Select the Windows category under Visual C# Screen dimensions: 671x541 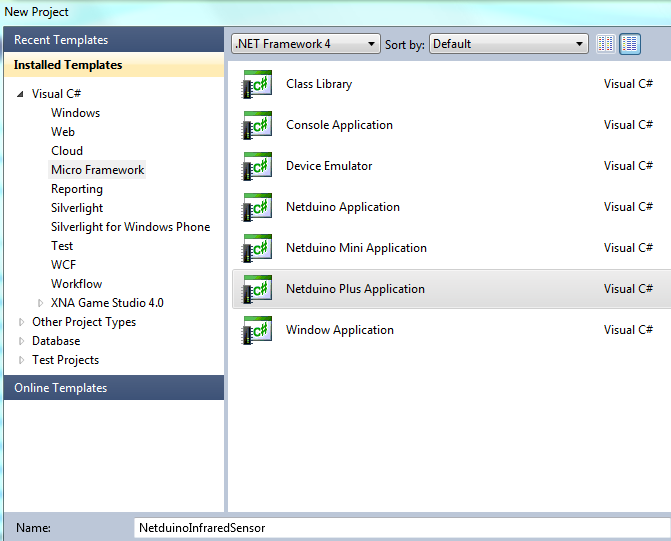[75, 113]
